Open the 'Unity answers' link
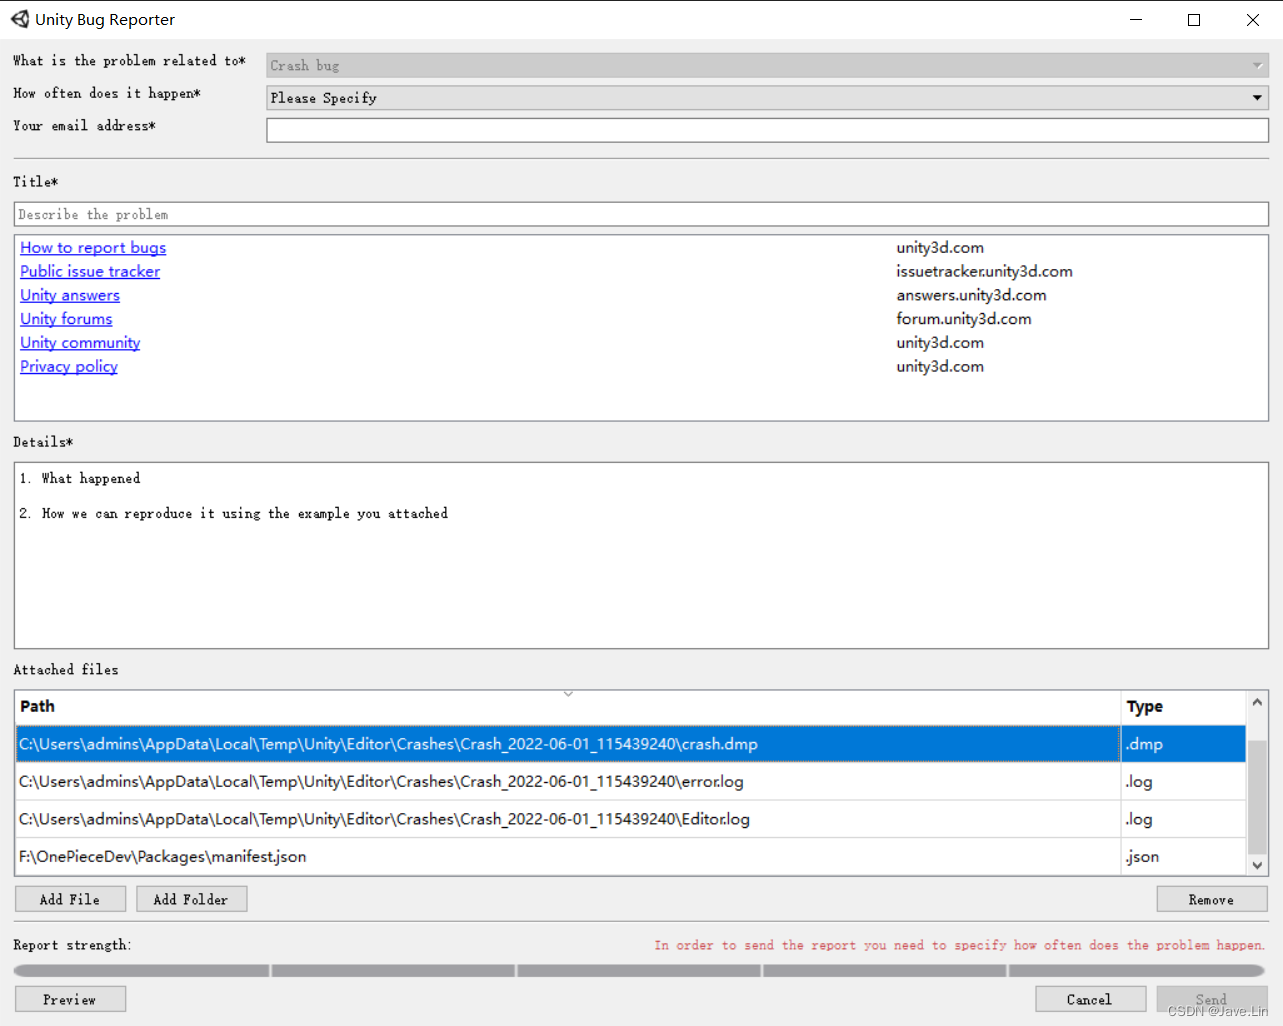Image resolution: width=1283 pixels, height=1026 pixels. [70, 295]
